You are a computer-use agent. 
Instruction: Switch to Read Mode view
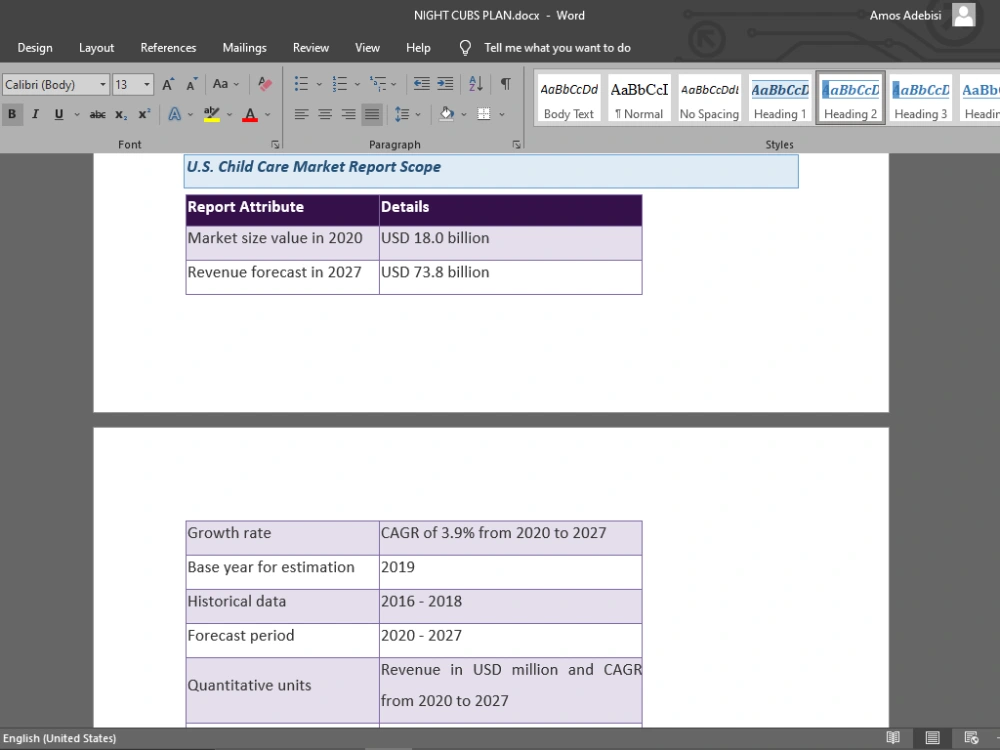[893, 738]
